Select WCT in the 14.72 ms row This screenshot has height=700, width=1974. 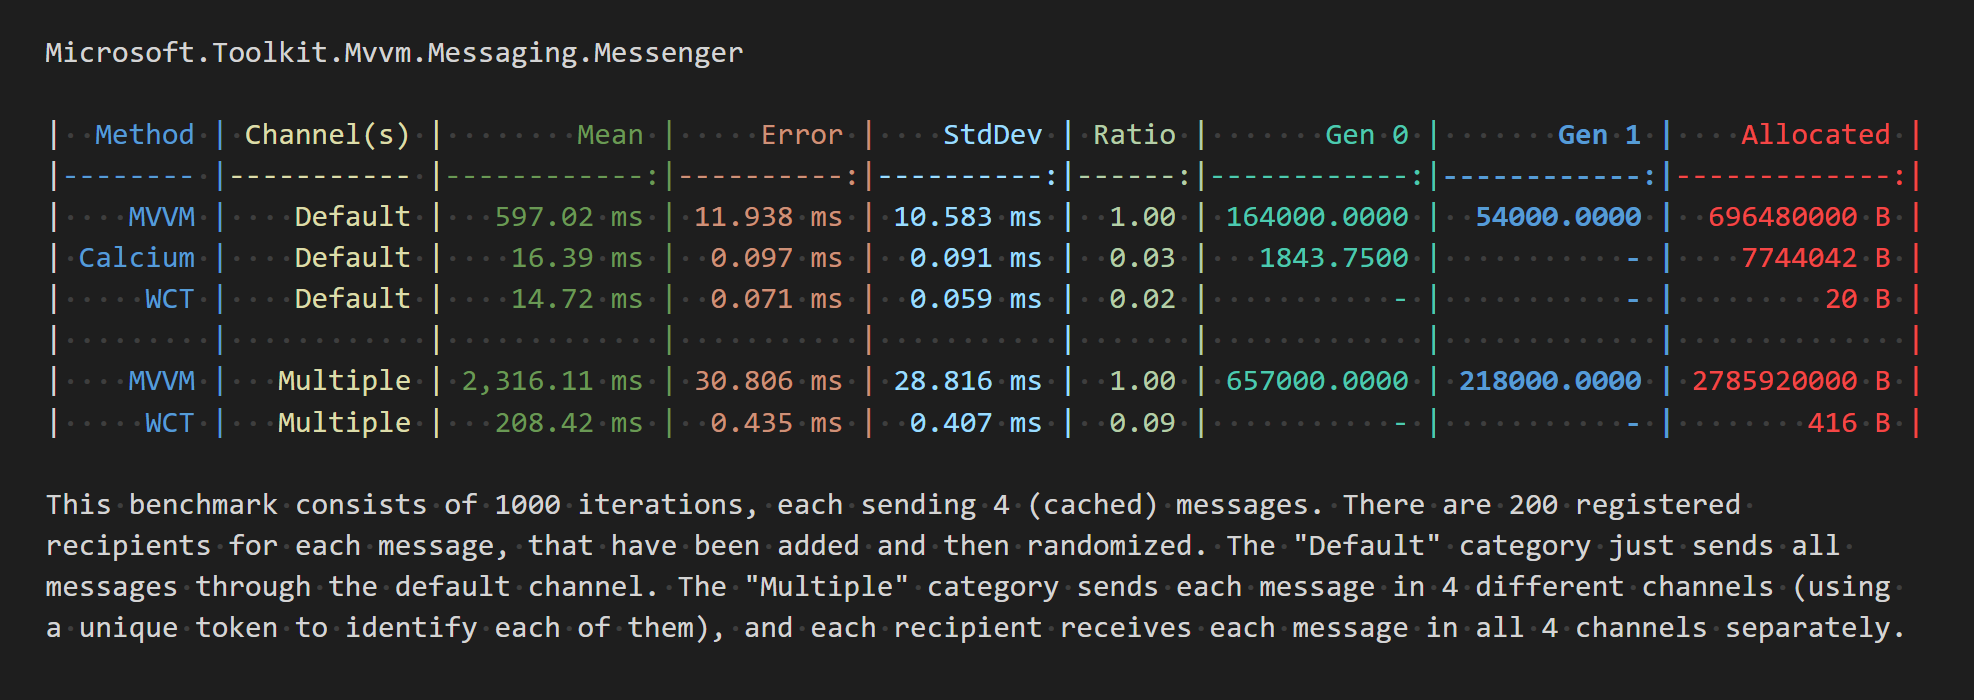click(x=170, y=299)
